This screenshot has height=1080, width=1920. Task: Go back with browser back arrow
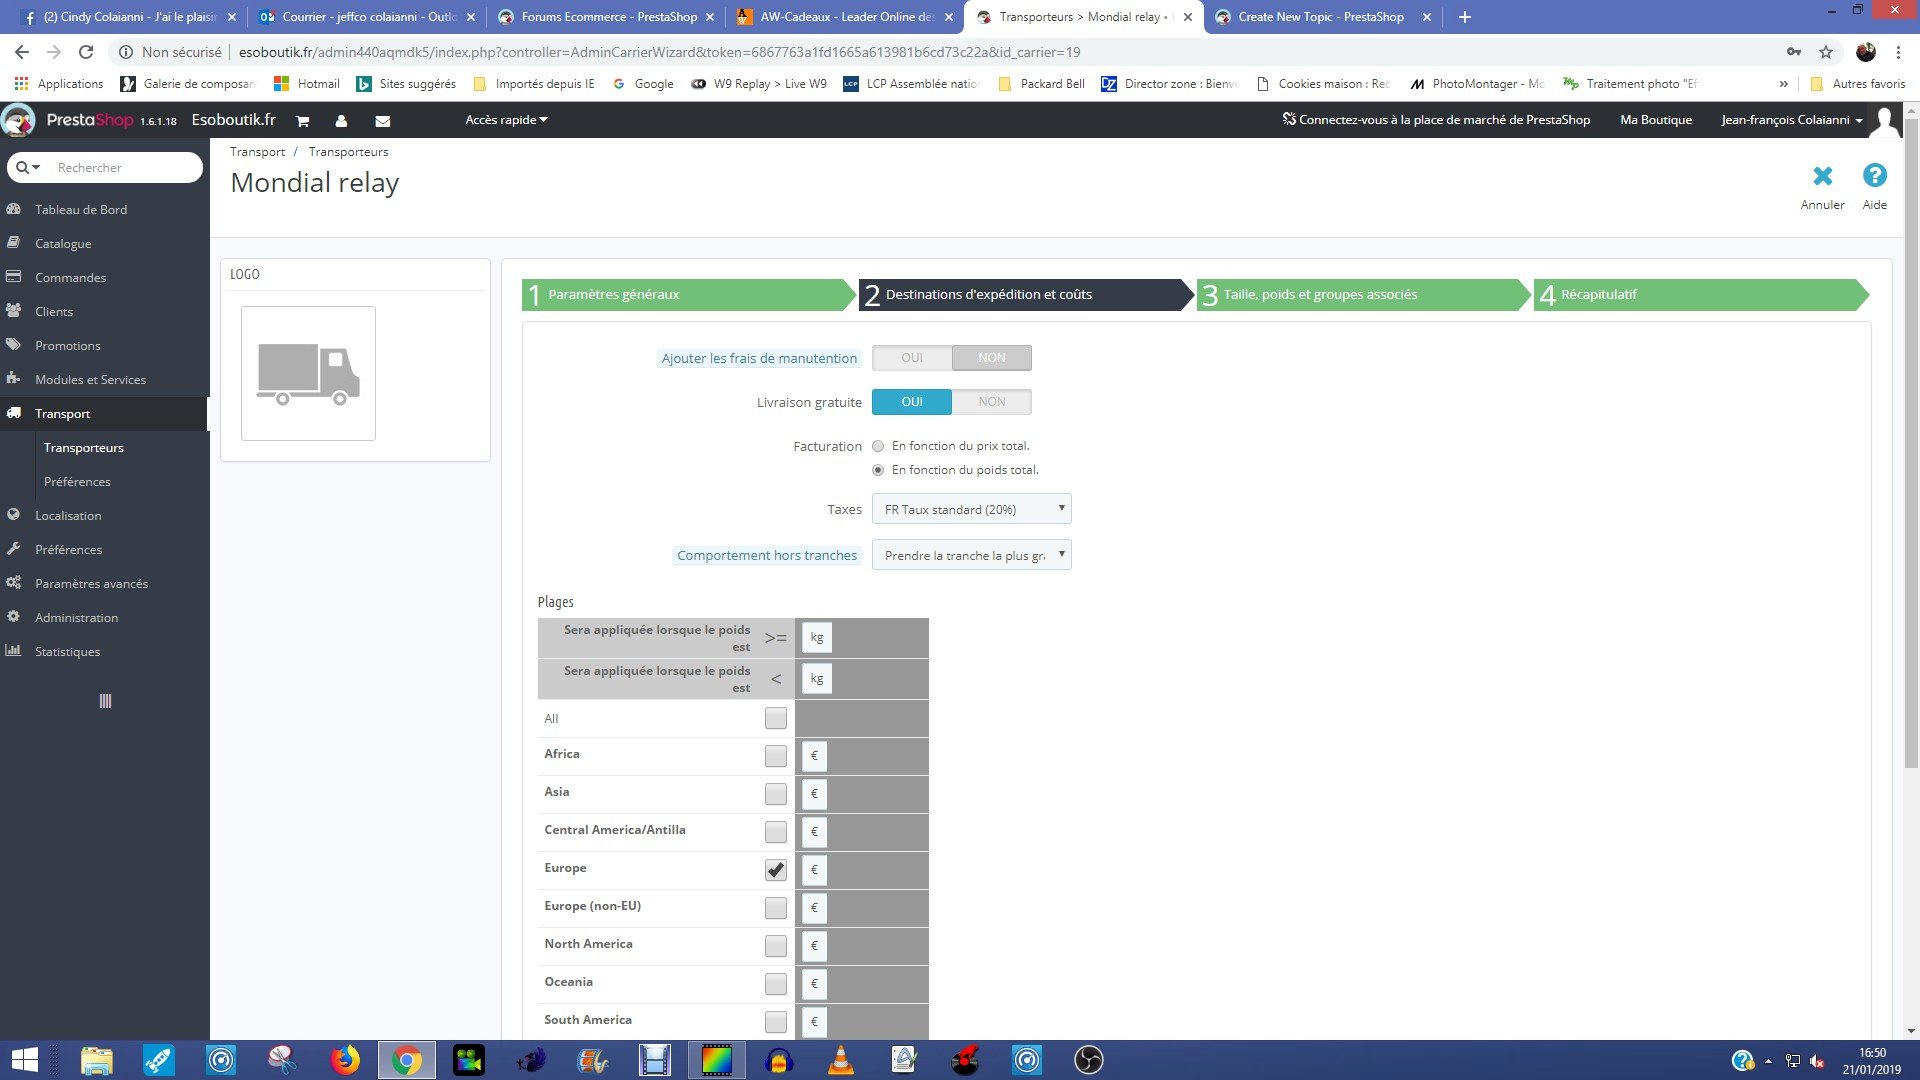(x=22, y=52)
